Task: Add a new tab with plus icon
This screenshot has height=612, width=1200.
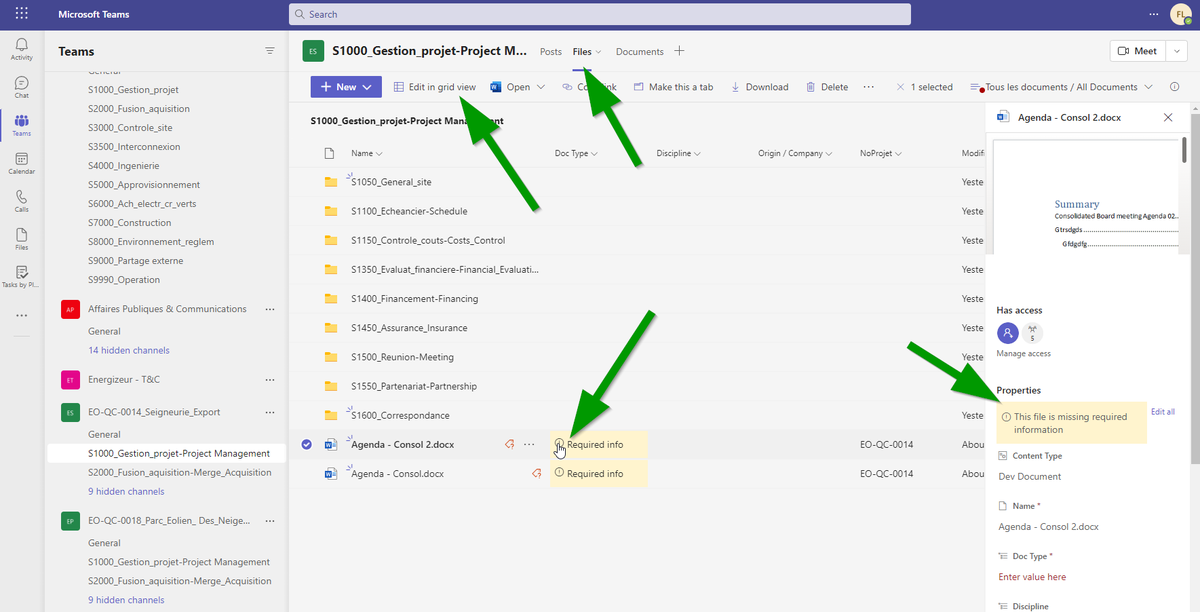Action: point(679,51)
